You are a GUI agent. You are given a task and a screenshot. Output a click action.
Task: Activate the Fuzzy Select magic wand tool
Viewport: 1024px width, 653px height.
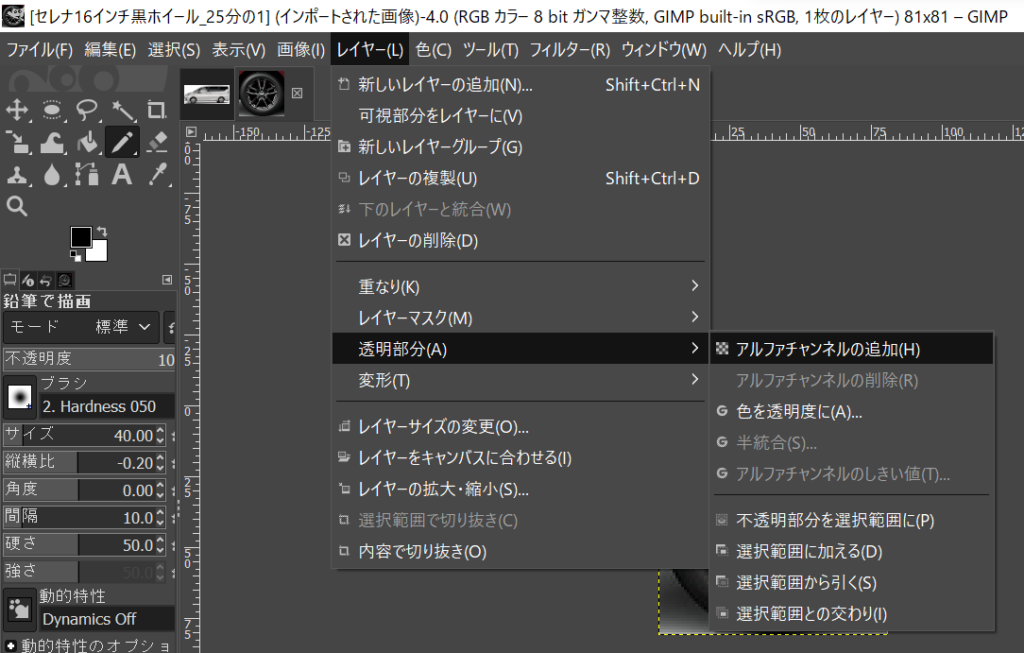tap(122, 110)
